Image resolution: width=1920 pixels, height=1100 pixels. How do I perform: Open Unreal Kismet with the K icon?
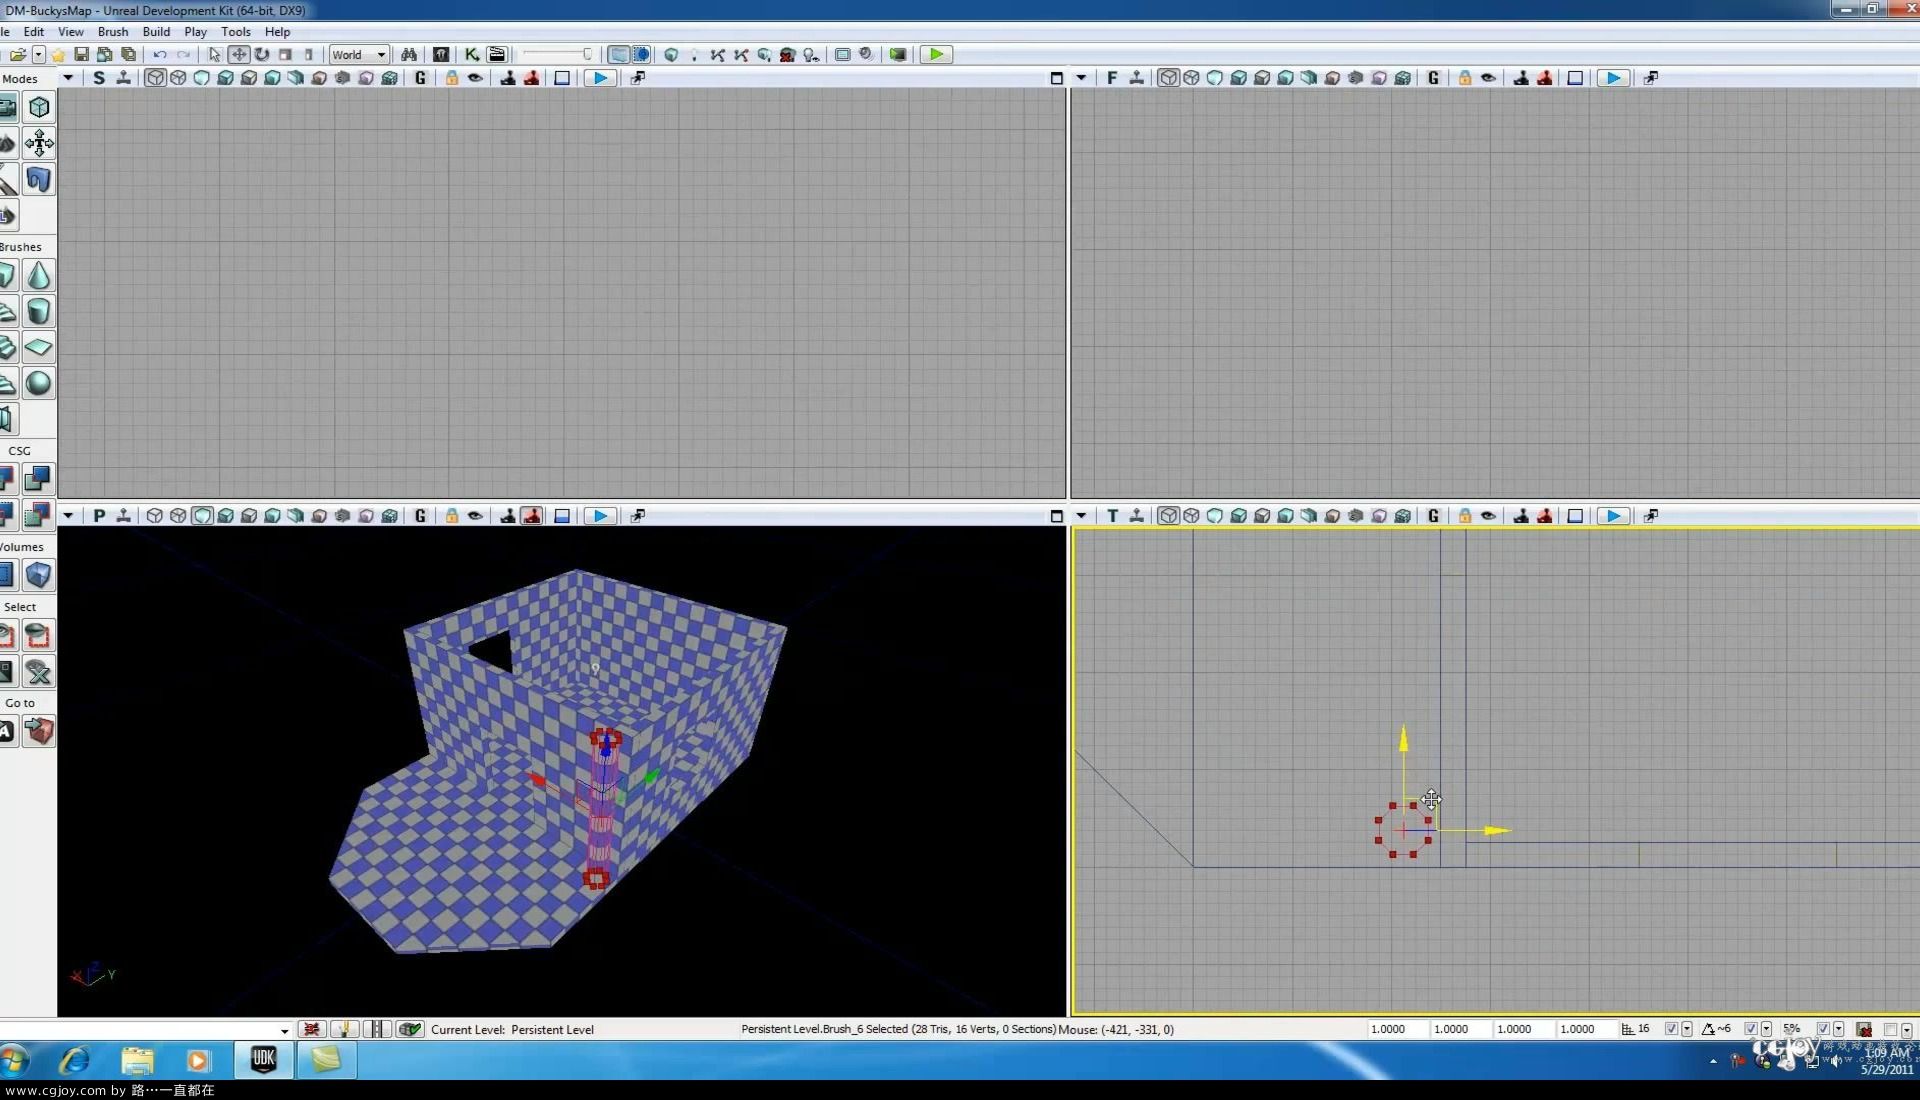(472, 55)
